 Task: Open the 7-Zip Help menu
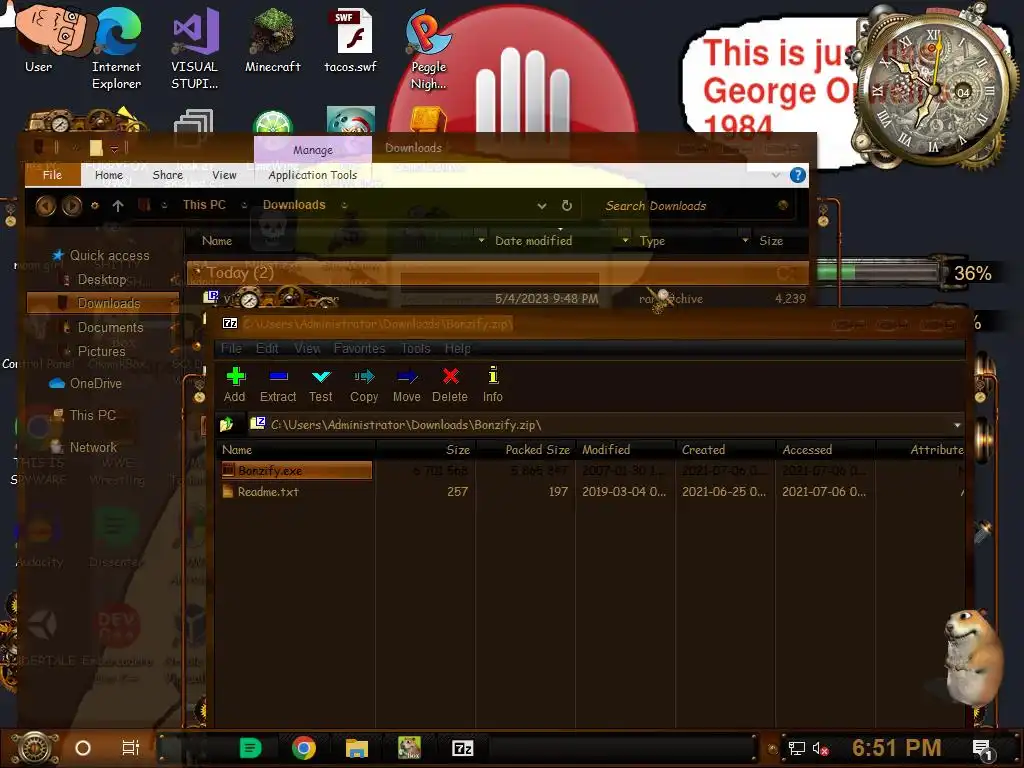tap(458, 349)
